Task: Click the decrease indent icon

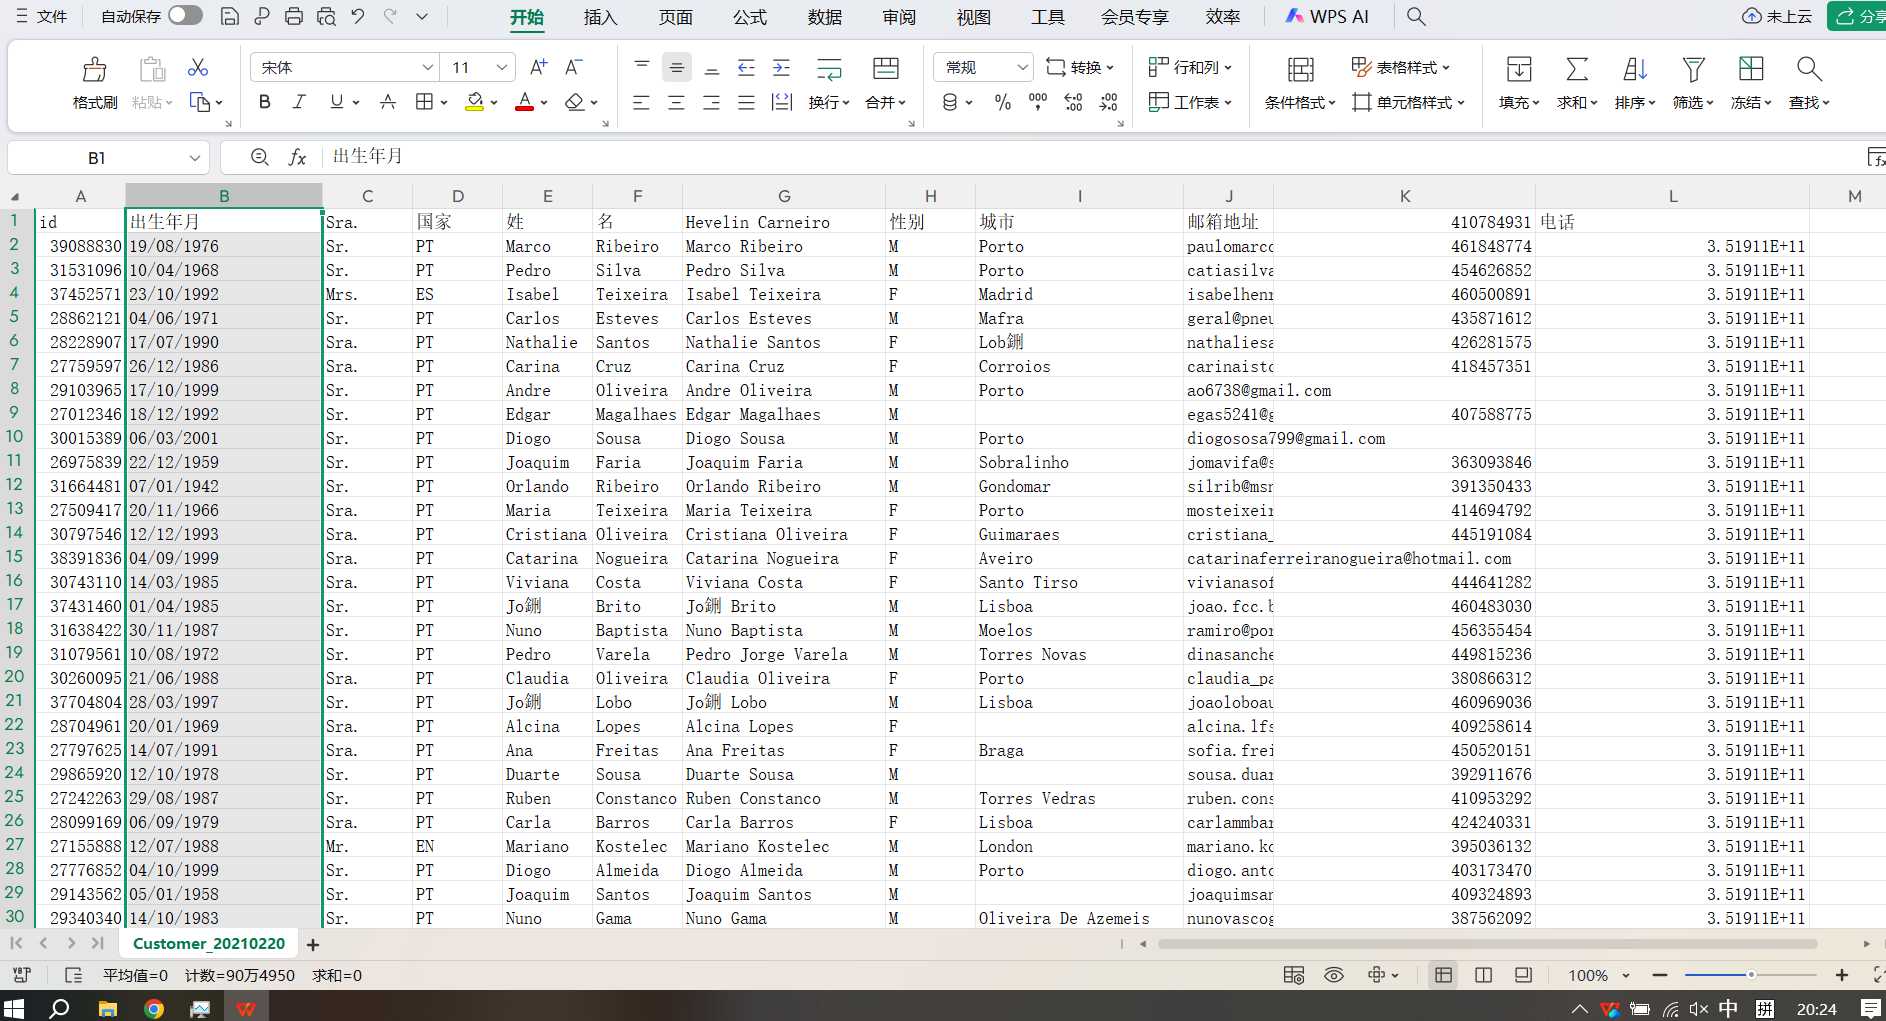Action: [x=746, y=67]
